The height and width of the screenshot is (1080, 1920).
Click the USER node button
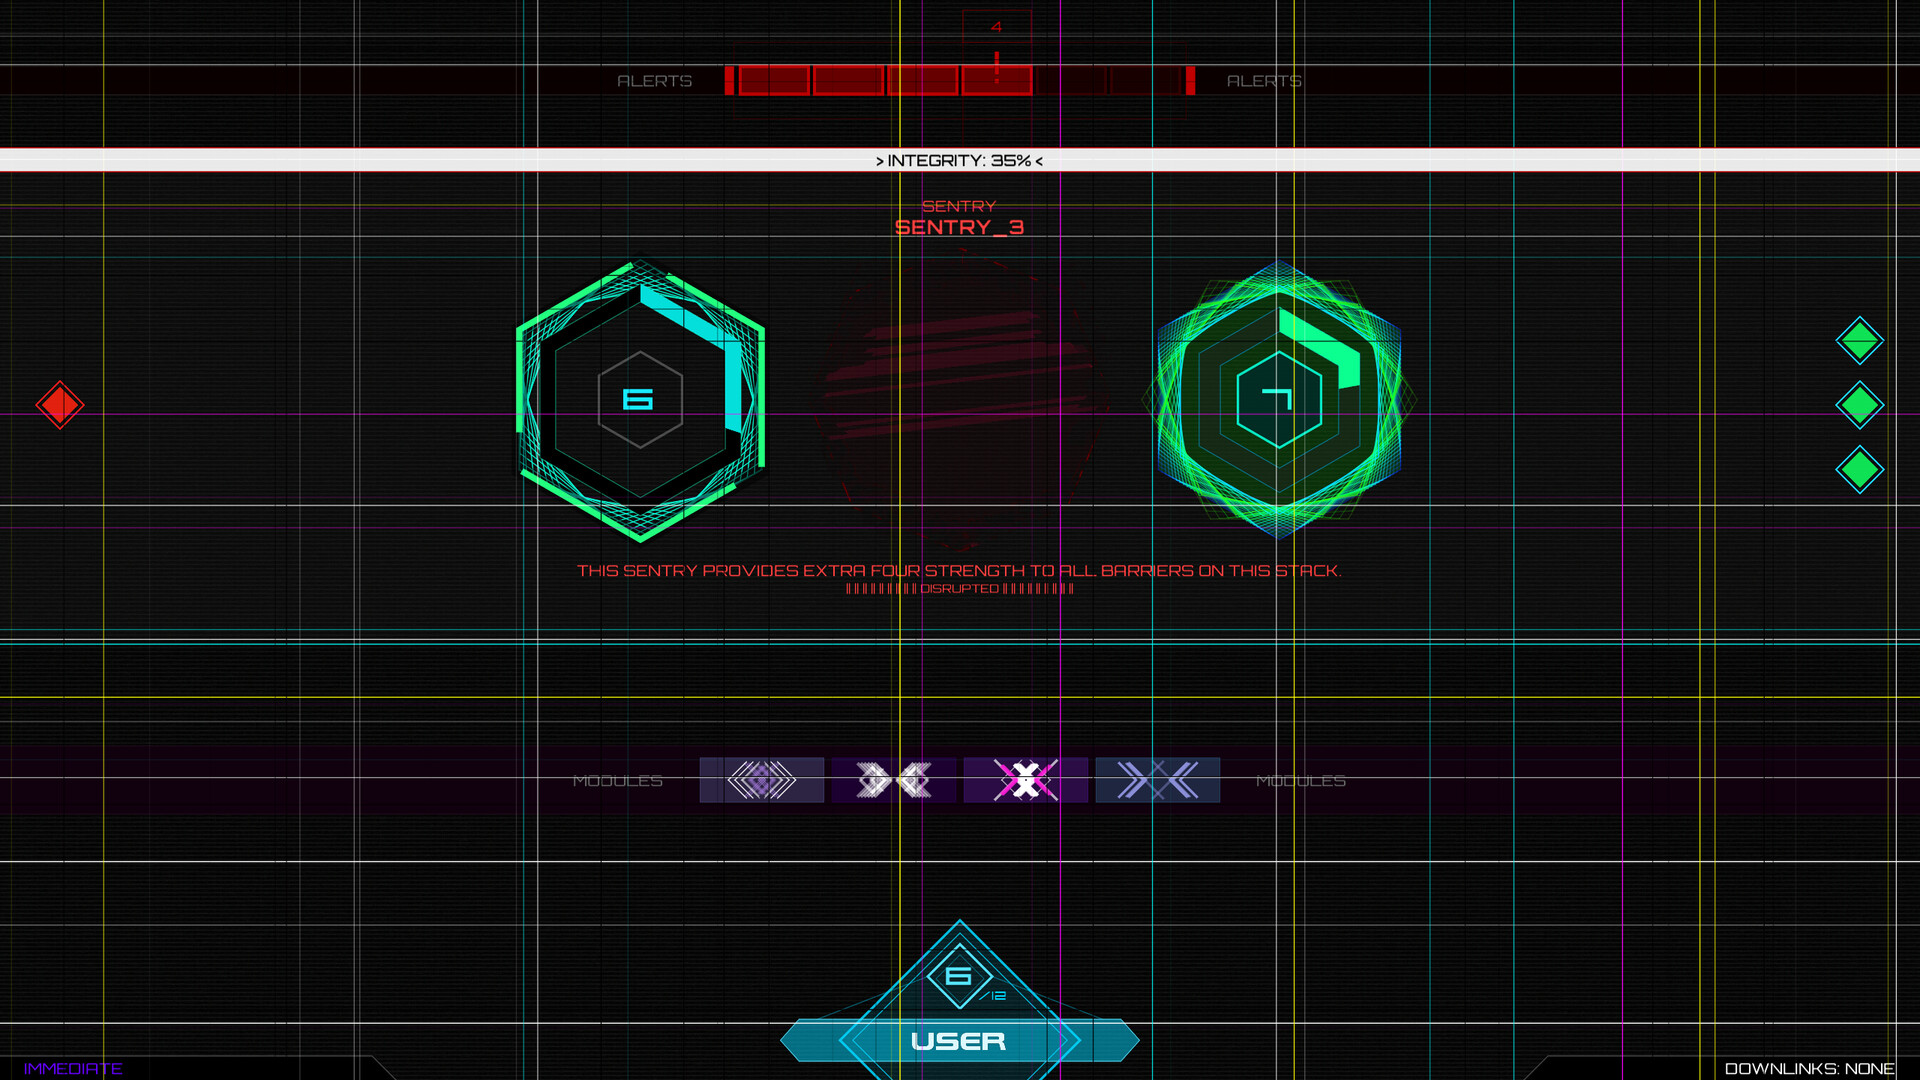click(x=958, y=1040)
